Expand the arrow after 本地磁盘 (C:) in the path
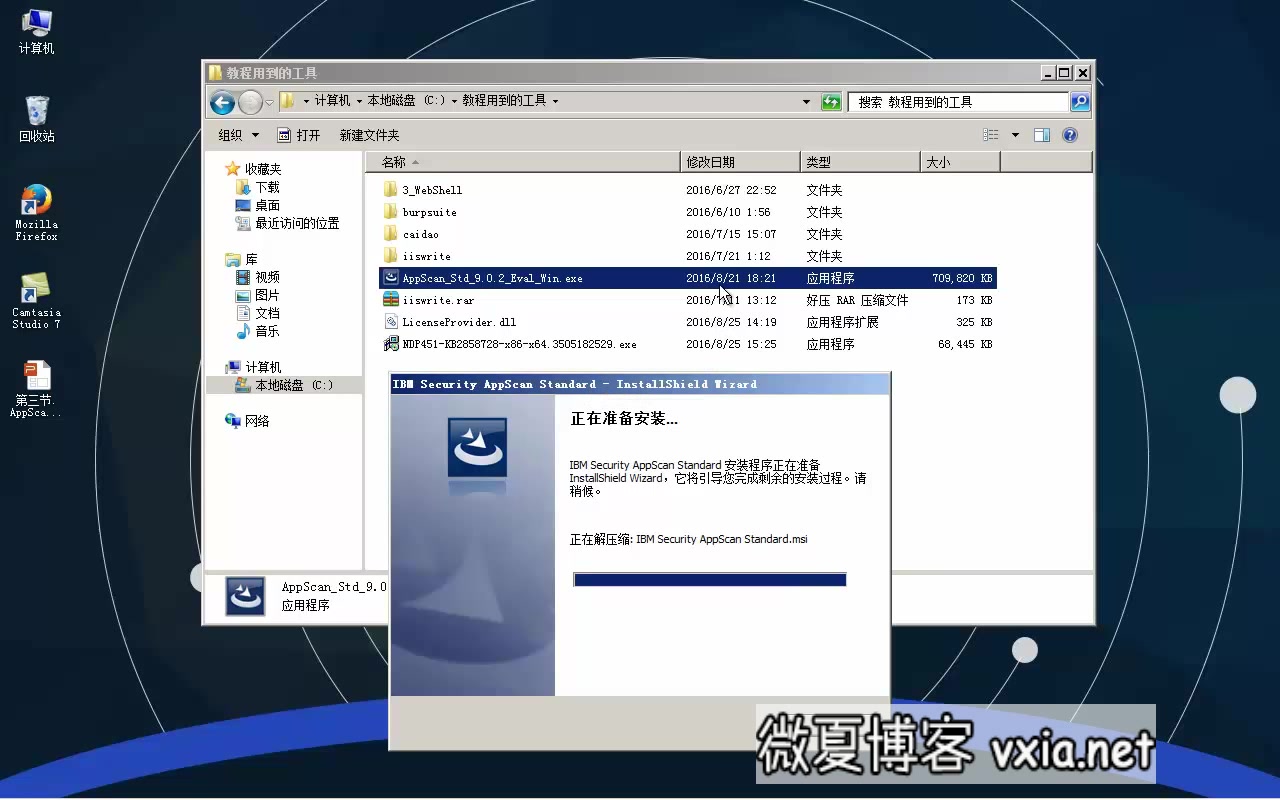Screen dimensions: 1280x800 click(x=454, y=101)
